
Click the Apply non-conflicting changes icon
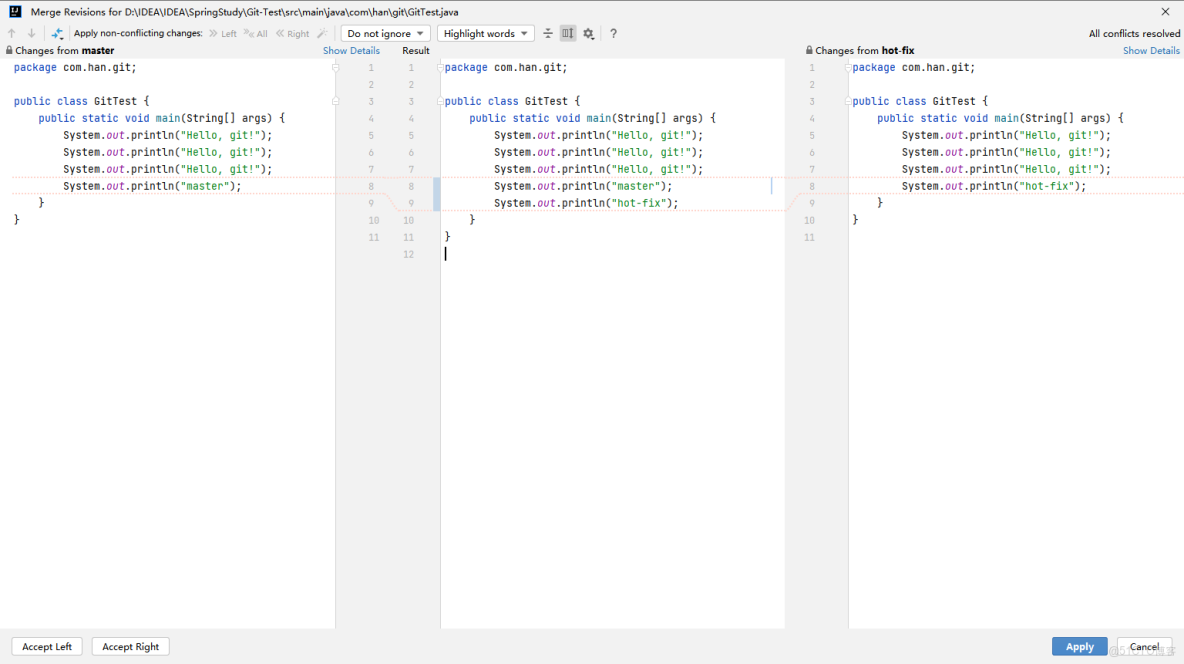click(x=57, y=33)
